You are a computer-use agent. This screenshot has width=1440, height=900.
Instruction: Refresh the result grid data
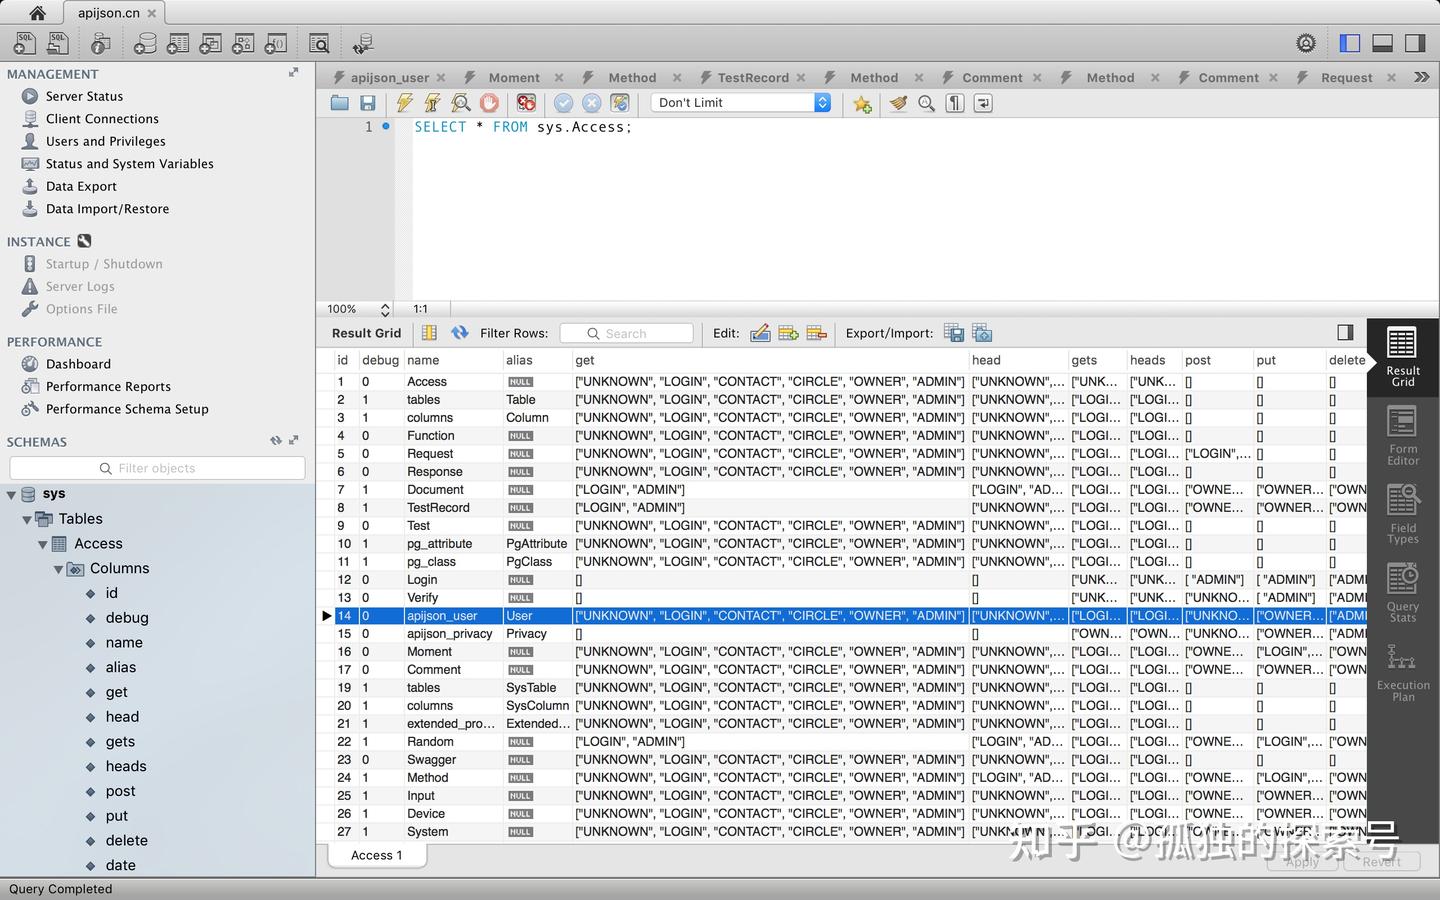[x=460, y=333]
